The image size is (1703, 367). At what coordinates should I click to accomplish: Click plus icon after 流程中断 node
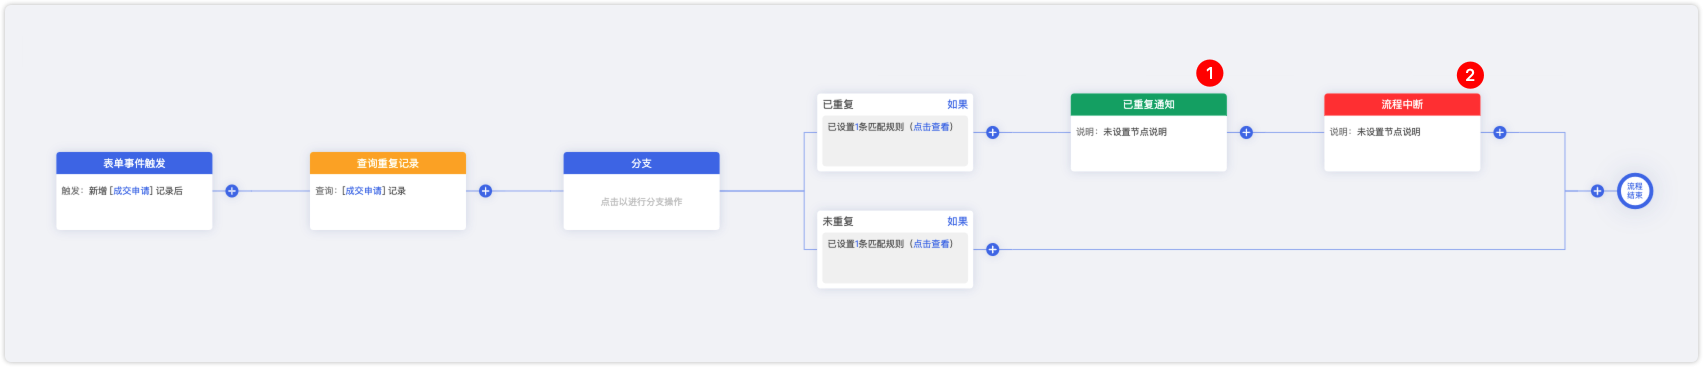[1500, 132]
